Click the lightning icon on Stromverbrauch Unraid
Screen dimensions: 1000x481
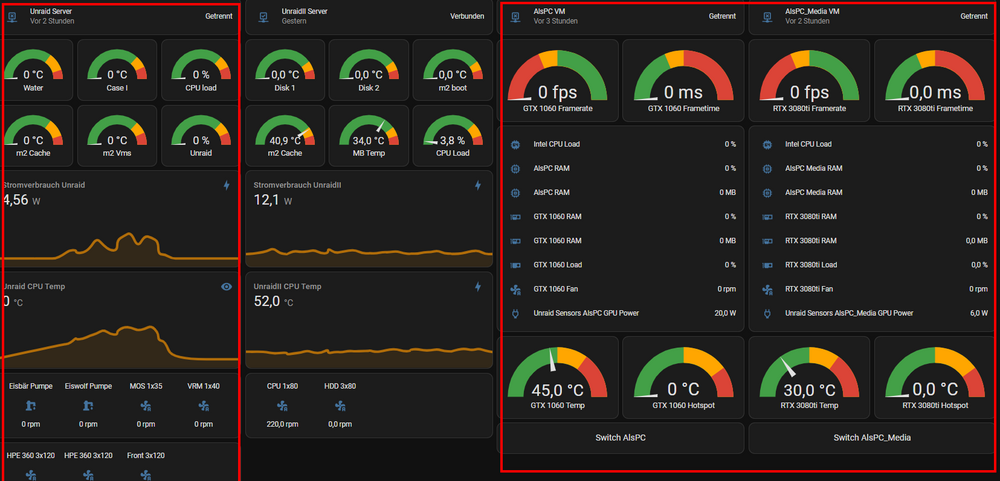pos(226,186)
